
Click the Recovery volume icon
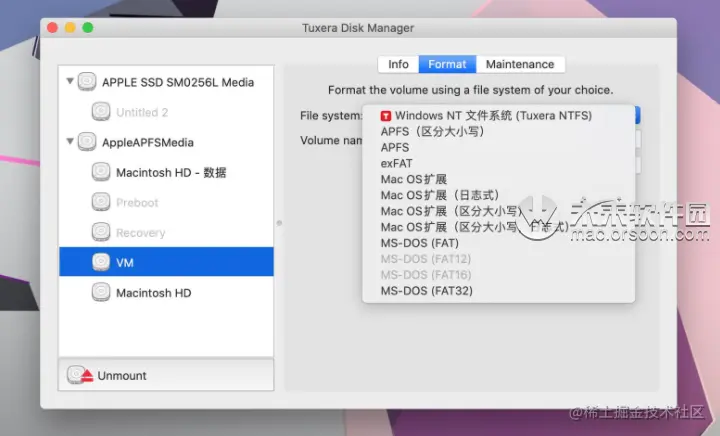tap(101, 232)
